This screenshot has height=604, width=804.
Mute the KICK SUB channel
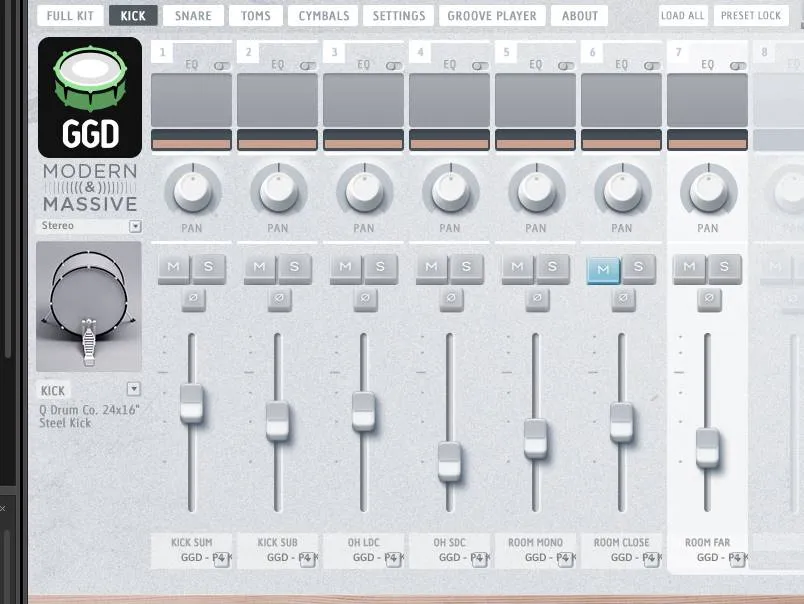260,268
